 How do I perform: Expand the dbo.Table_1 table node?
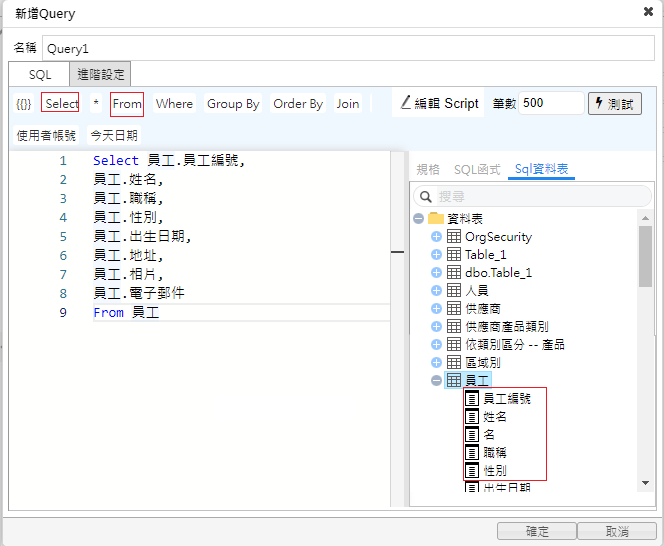click(x=436, y=272)
